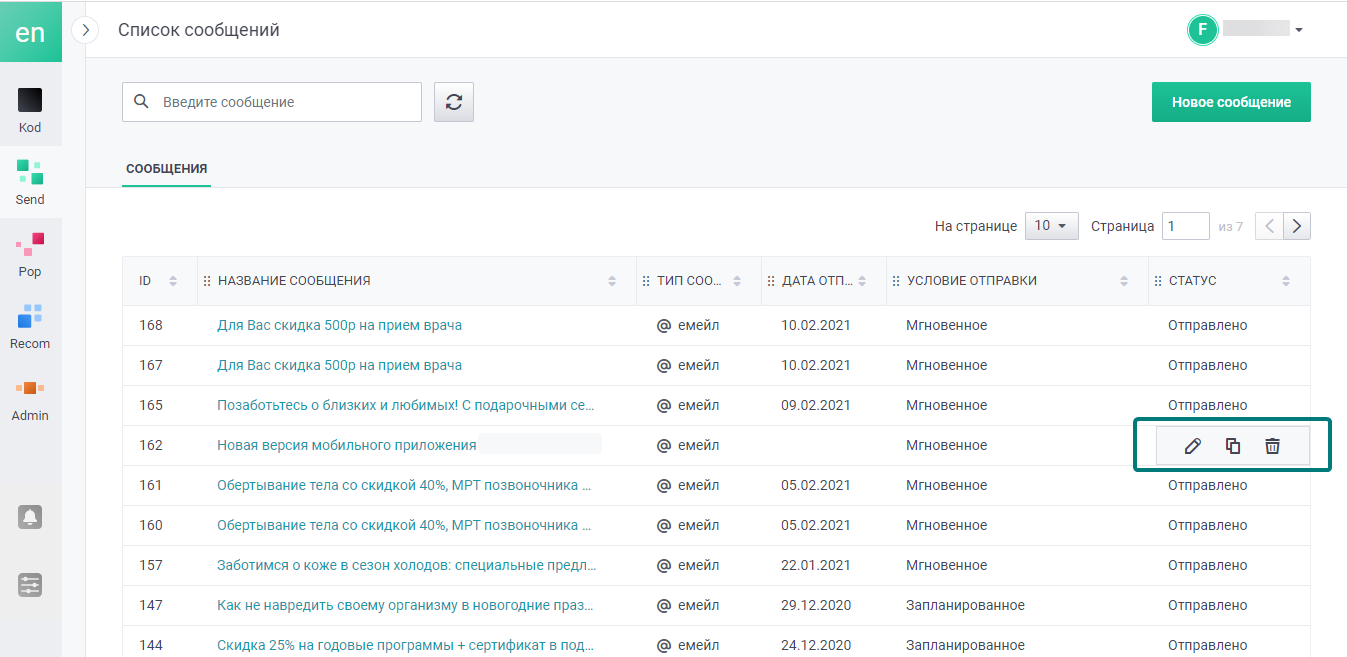1347x657 pixels.
Task: Click the date 29.12.2020 cell
Action: 816,605
